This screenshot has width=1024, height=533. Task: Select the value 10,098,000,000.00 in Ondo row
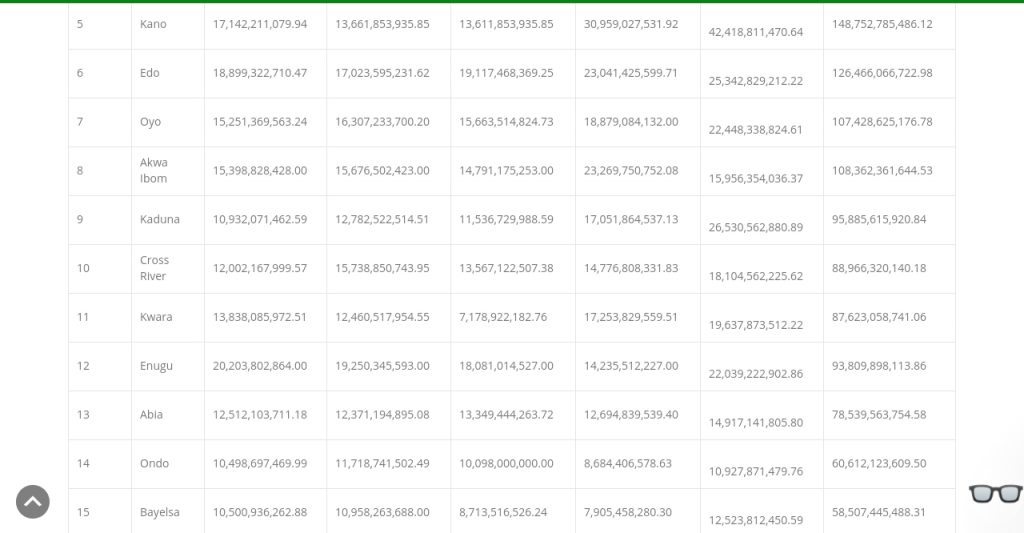coord(506,464)
